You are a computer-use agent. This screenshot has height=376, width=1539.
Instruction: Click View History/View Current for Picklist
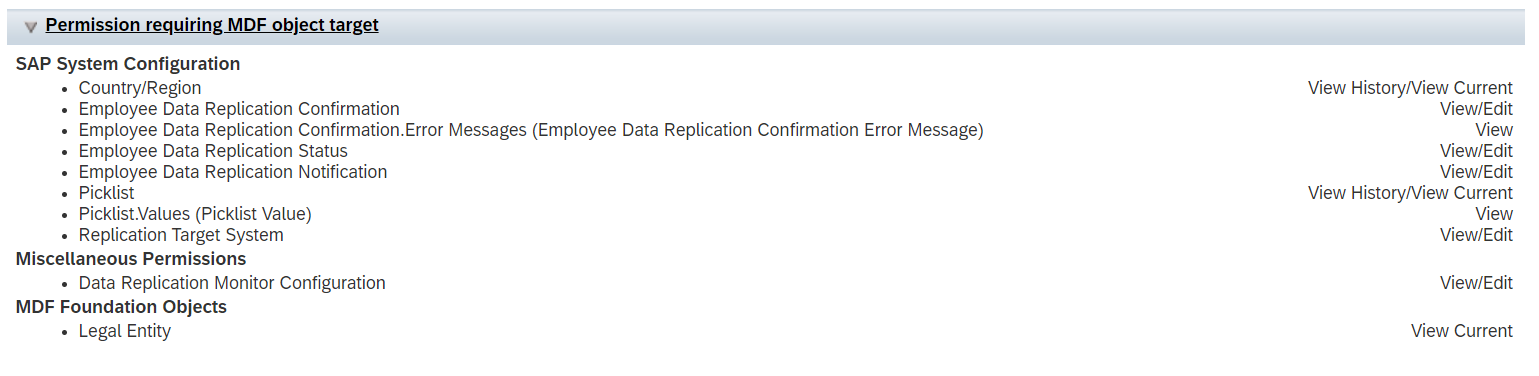[1410, 193]
